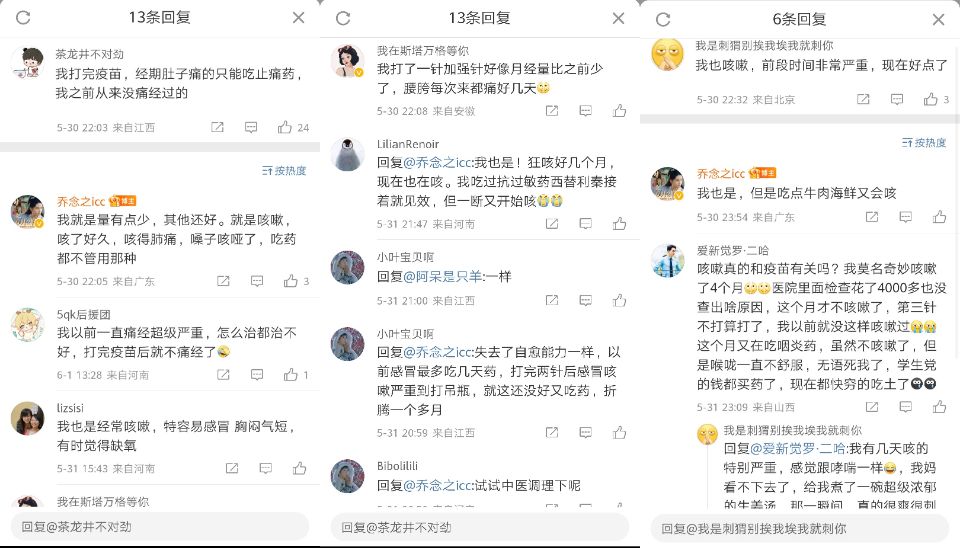Open the @乔念之icc mention in LilianRenoir's reply

click(x=437, y=162)
